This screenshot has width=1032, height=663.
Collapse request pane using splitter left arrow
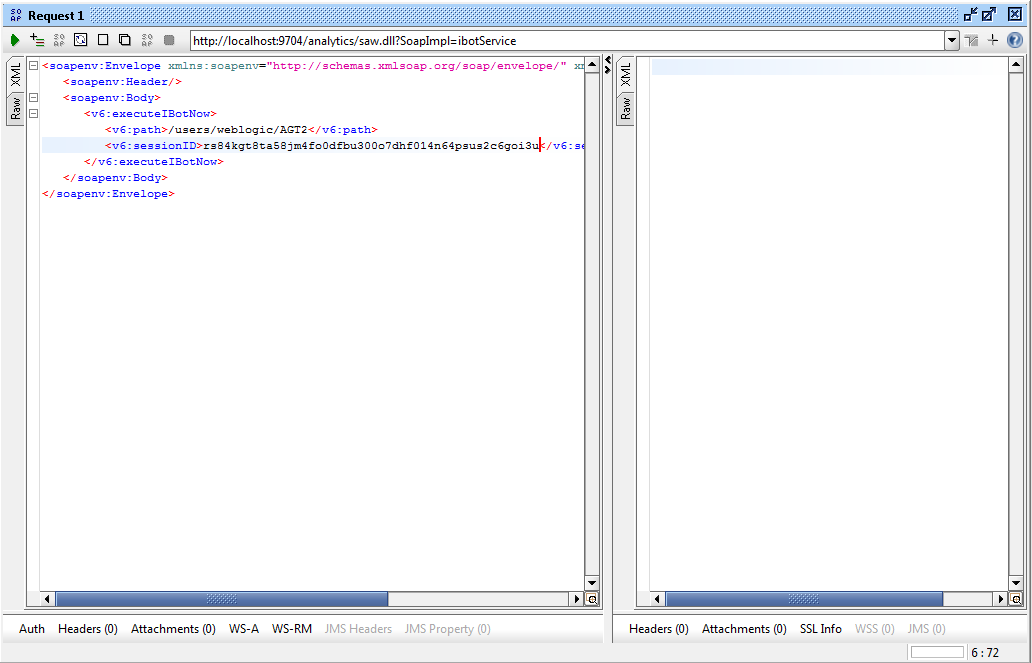pos(607,61)
